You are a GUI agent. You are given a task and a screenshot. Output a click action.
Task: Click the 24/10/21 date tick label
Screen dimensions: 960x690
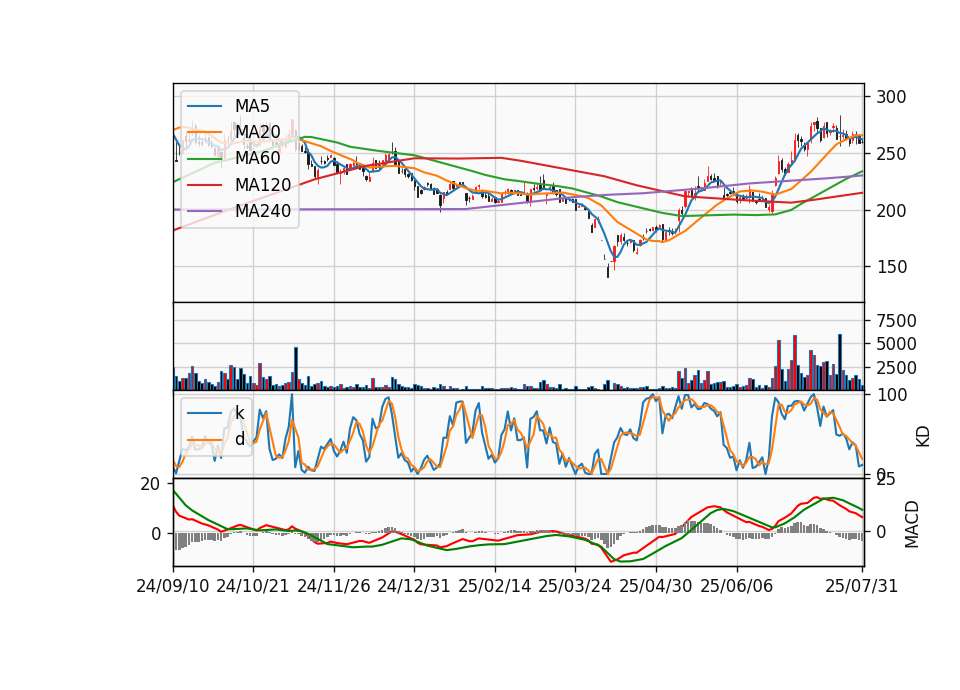point(253,586)
